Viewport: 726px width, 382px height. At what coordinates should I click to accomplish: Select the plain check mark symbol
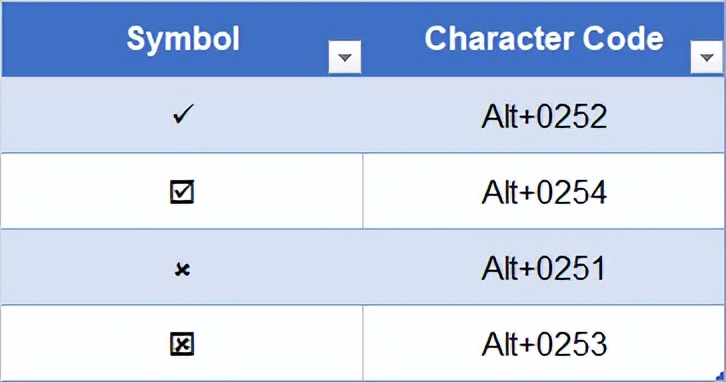[182, 114]
